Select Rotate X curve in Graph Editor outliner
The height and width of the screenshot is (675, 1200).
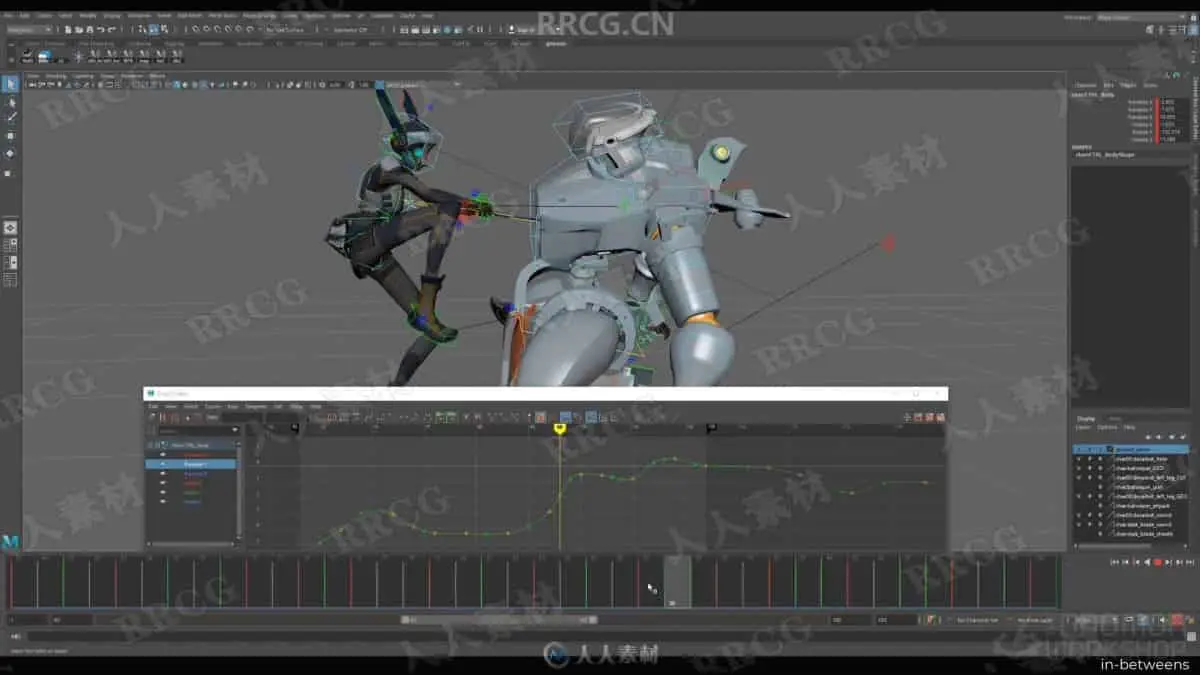pyautogui.click(x=194, y=484)
